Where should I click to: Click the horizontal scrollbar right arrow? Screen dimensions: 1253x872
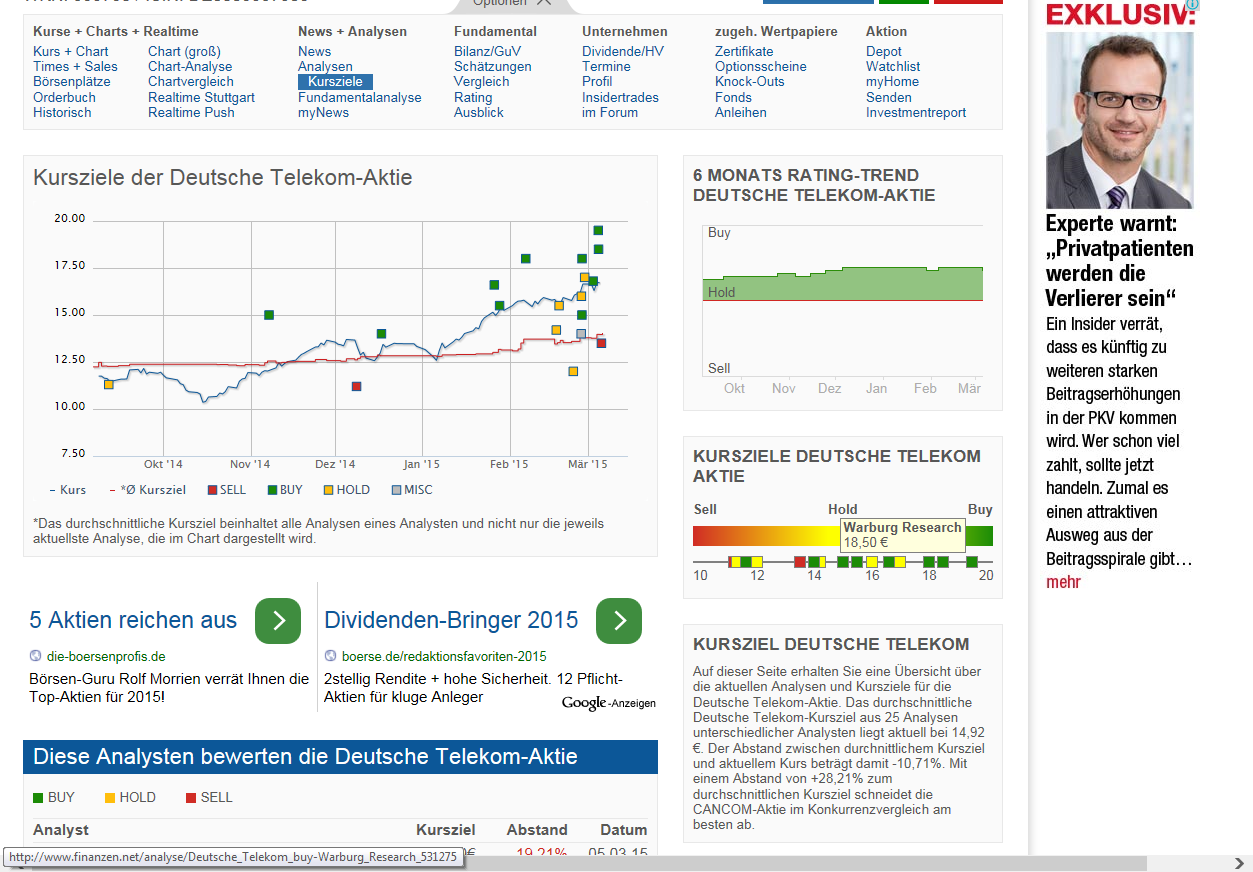(x=1238, y=863)
